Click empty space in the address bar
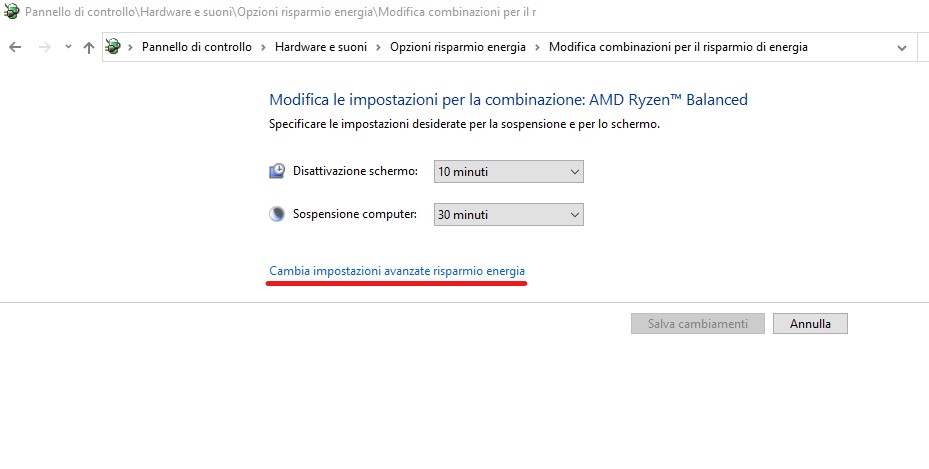 coord(850,47)
